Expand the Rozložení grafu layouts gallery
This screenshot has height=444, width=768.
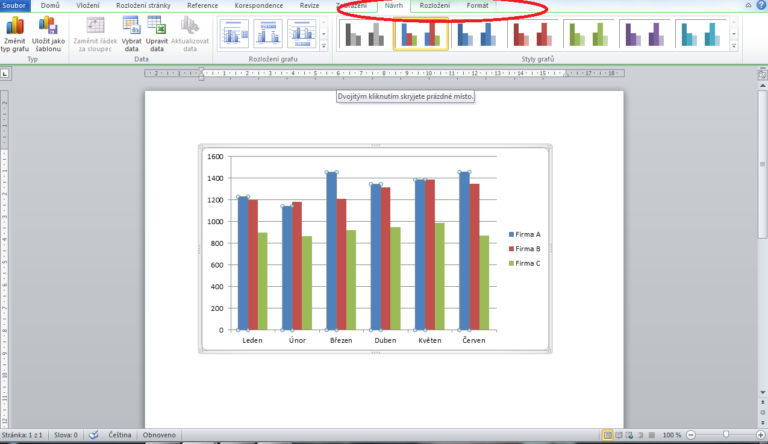pos(324,46)
